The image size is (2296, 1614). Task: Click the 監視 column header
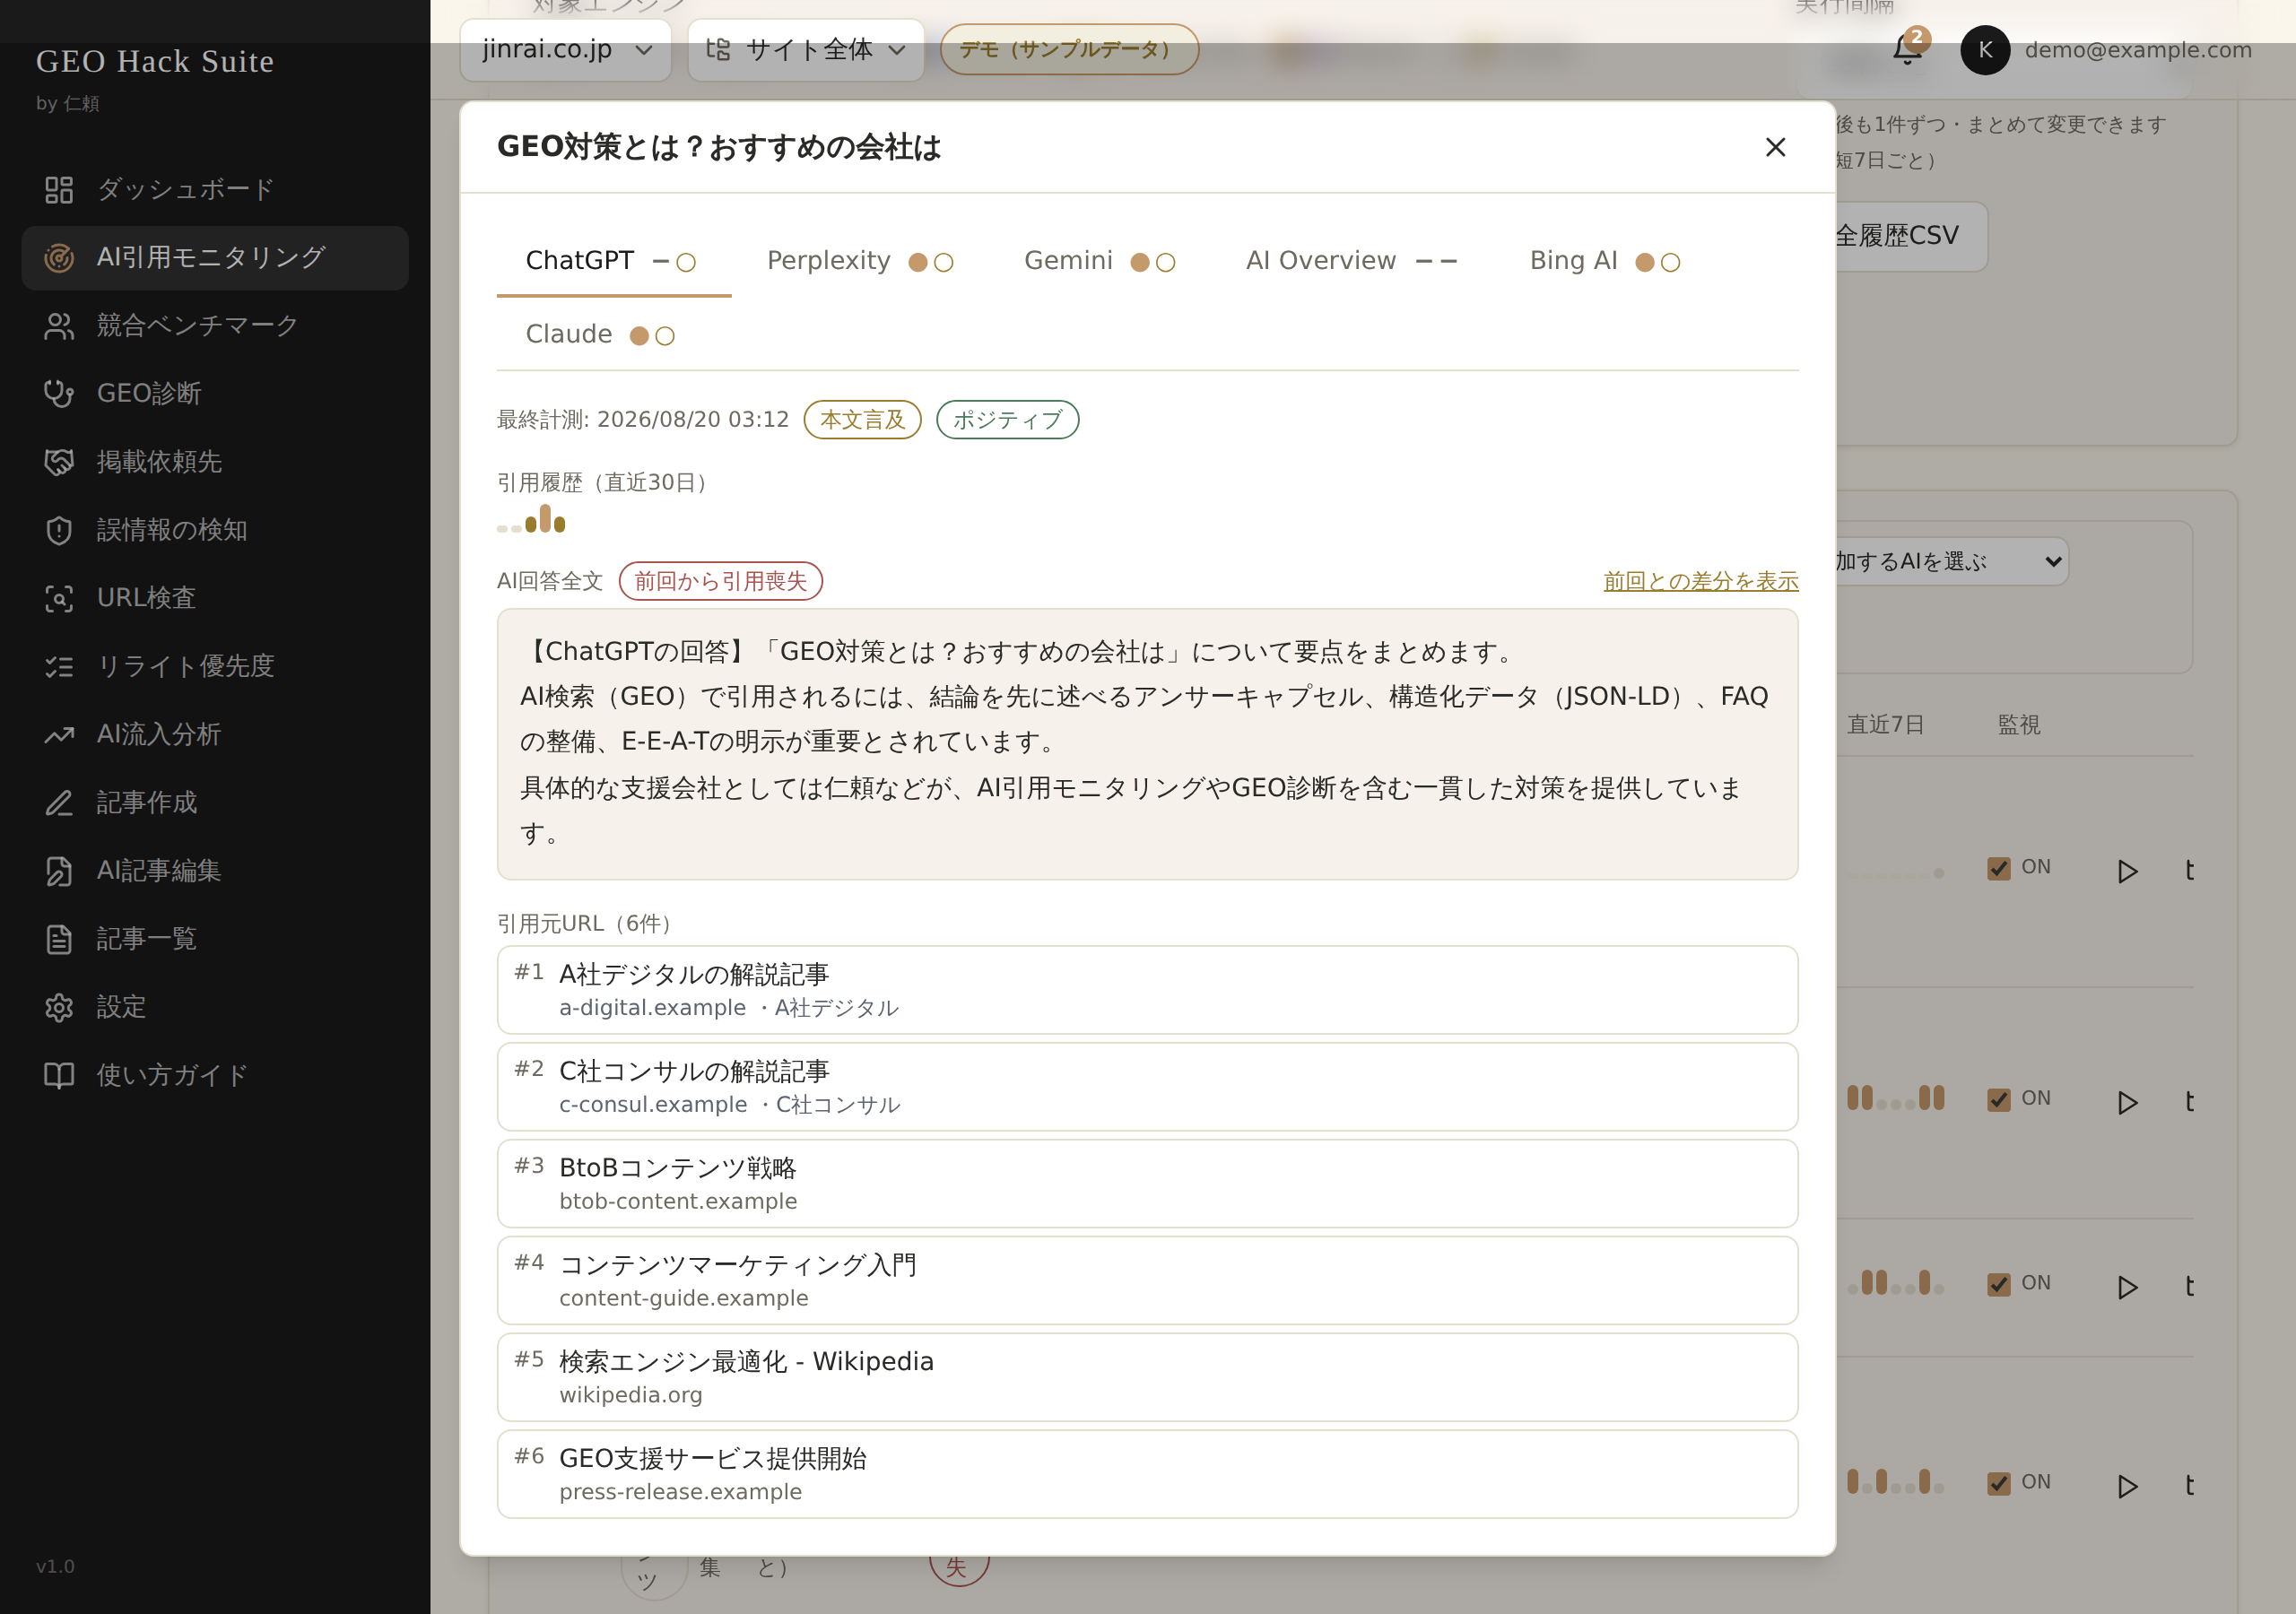(x=2019, y=725)
